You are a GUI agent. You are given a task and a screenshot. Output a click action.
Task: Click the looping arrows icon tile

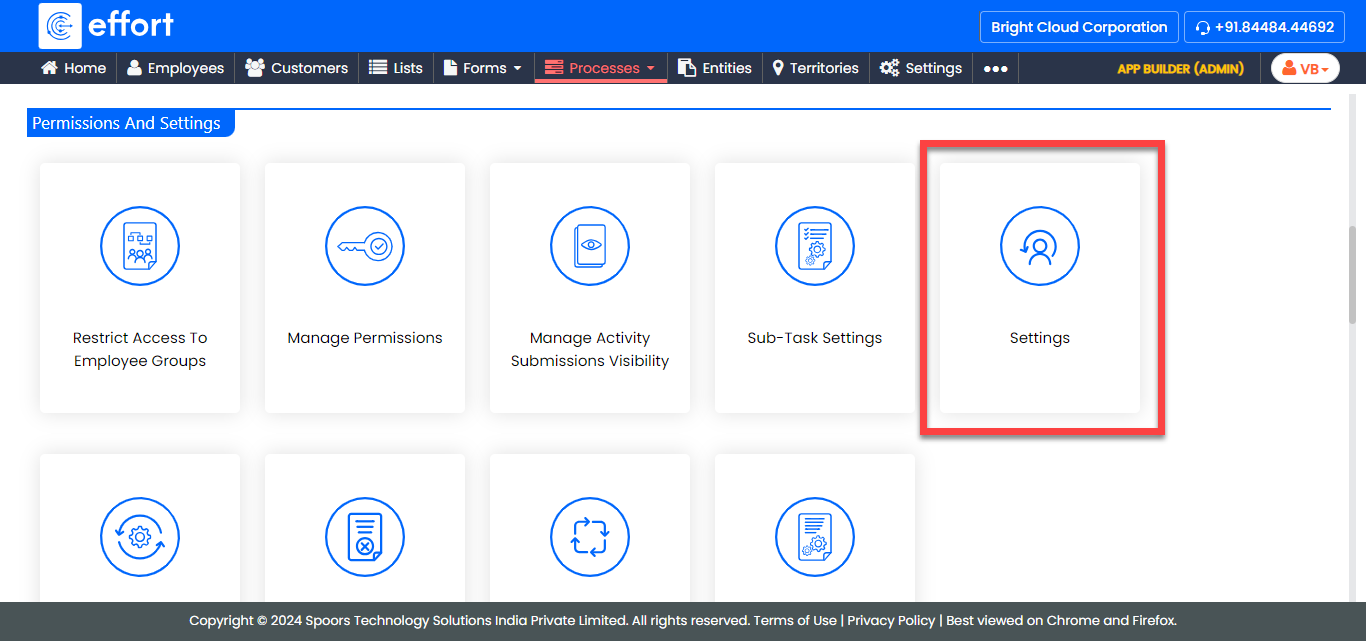tap(590, 537)
